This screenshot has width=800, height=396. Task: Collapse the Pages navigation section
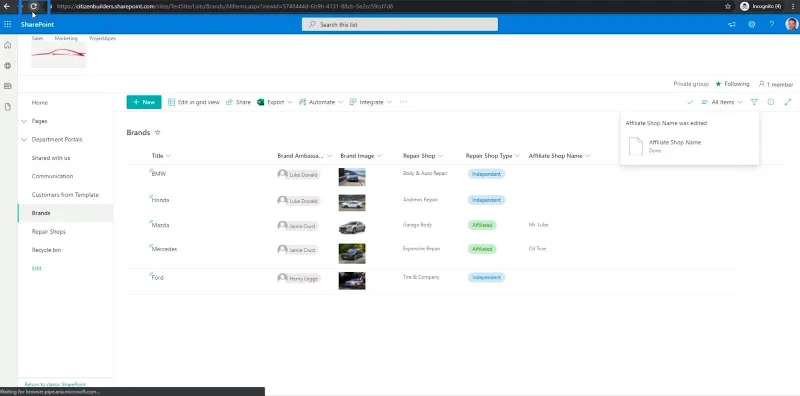point(24,121)
